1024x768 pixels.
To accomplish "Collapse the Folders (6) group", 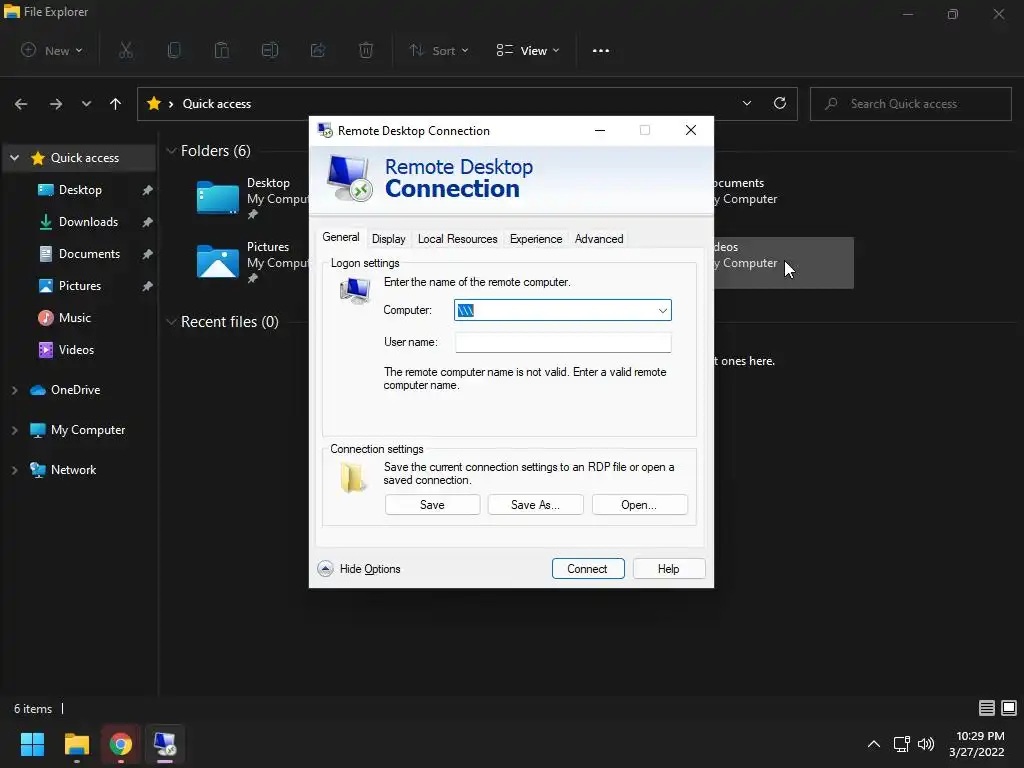I will 171,151.
